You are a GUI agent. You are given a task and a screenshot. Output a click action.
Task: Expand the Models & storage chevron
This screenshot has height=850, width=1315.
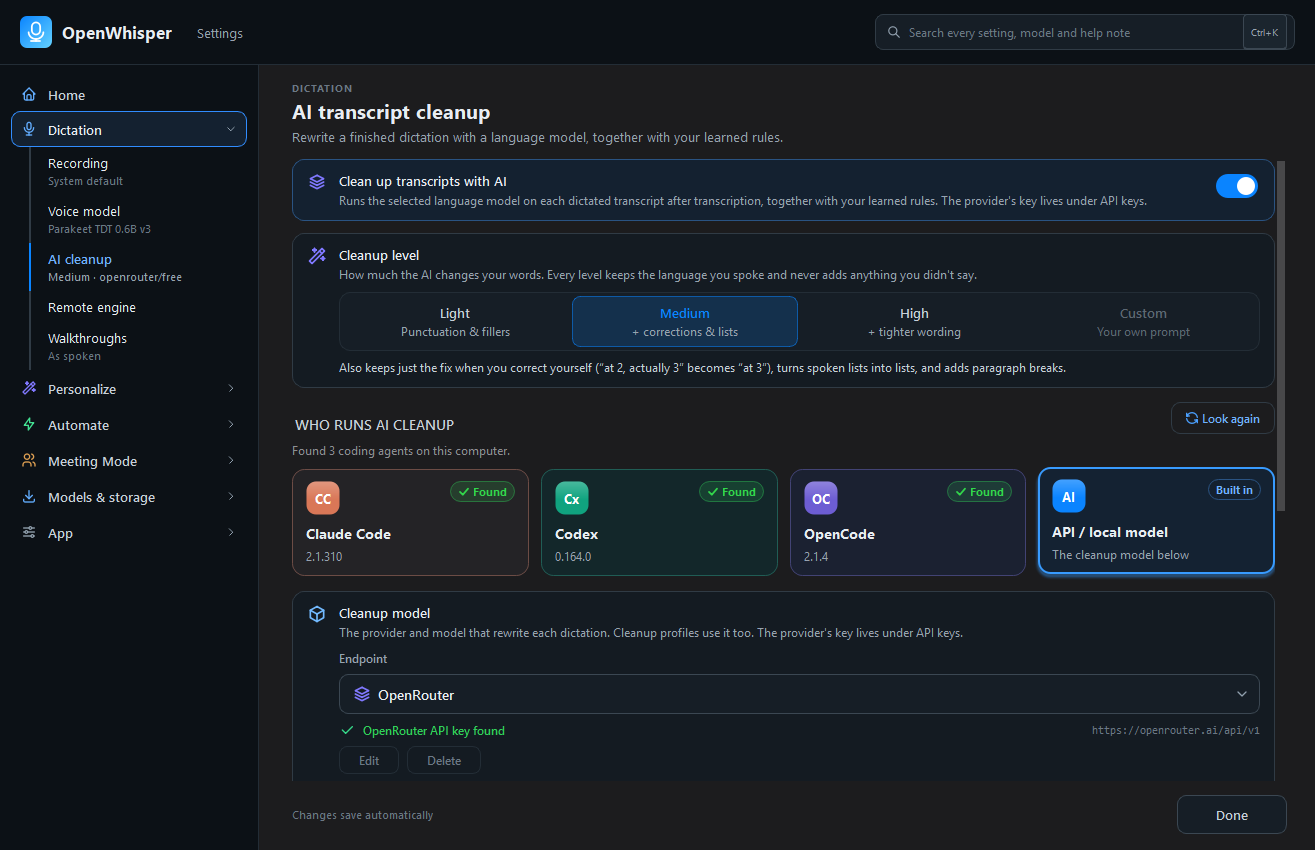231,497
